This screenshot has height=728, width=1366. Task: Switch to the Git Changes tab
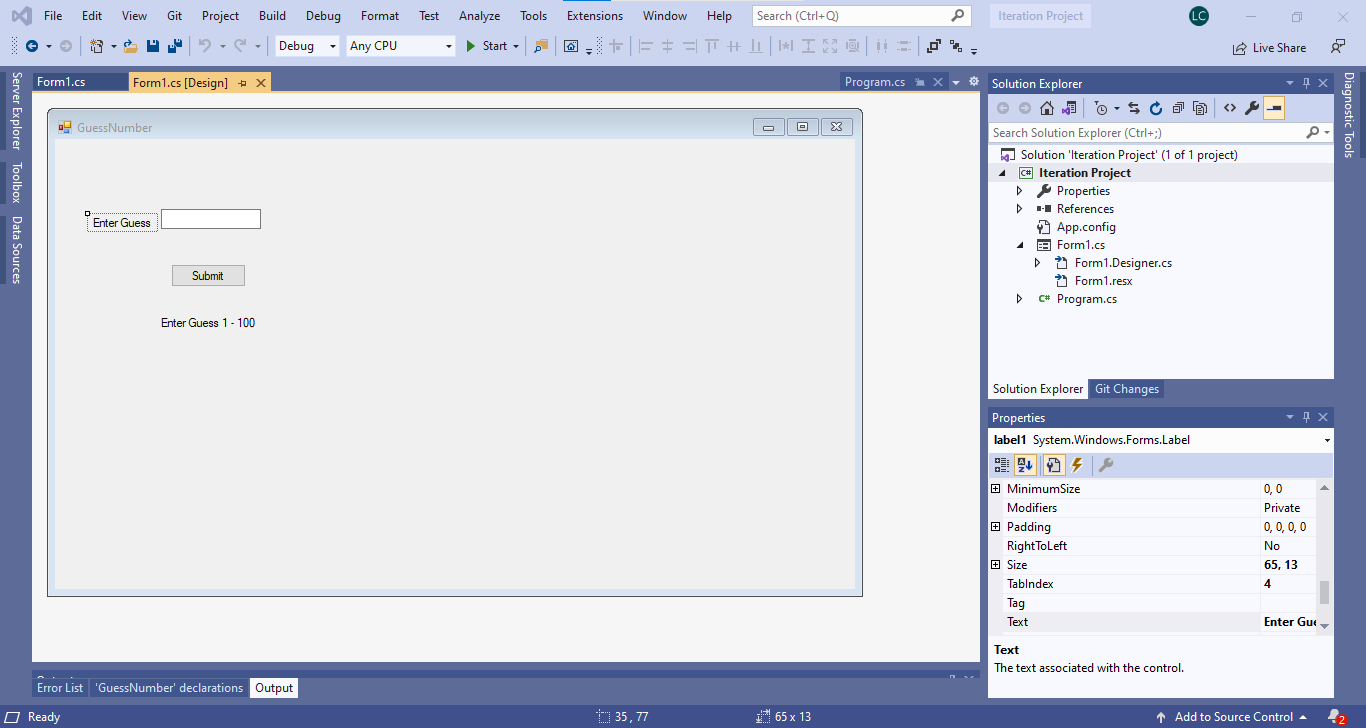(1126, 388)
